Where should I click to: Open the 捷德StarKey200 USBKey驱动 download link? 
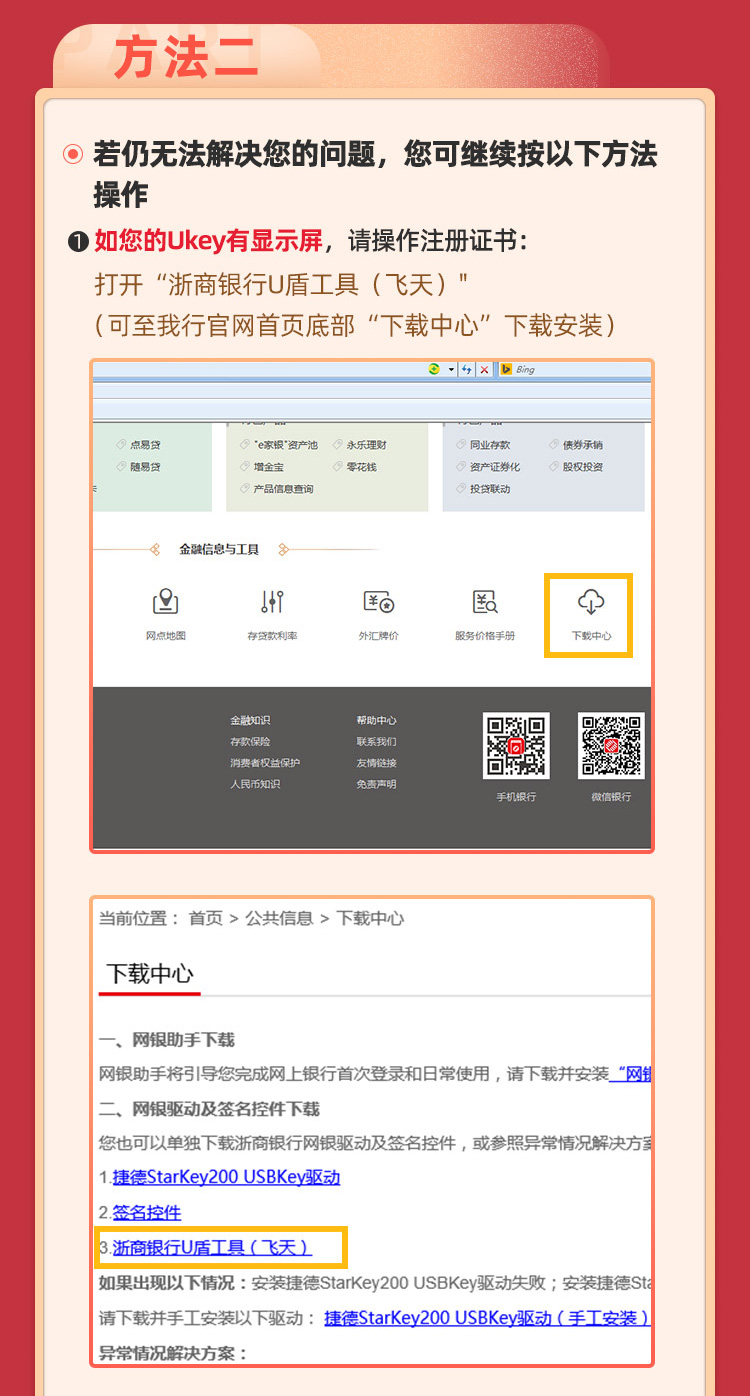pos(226,1177)
